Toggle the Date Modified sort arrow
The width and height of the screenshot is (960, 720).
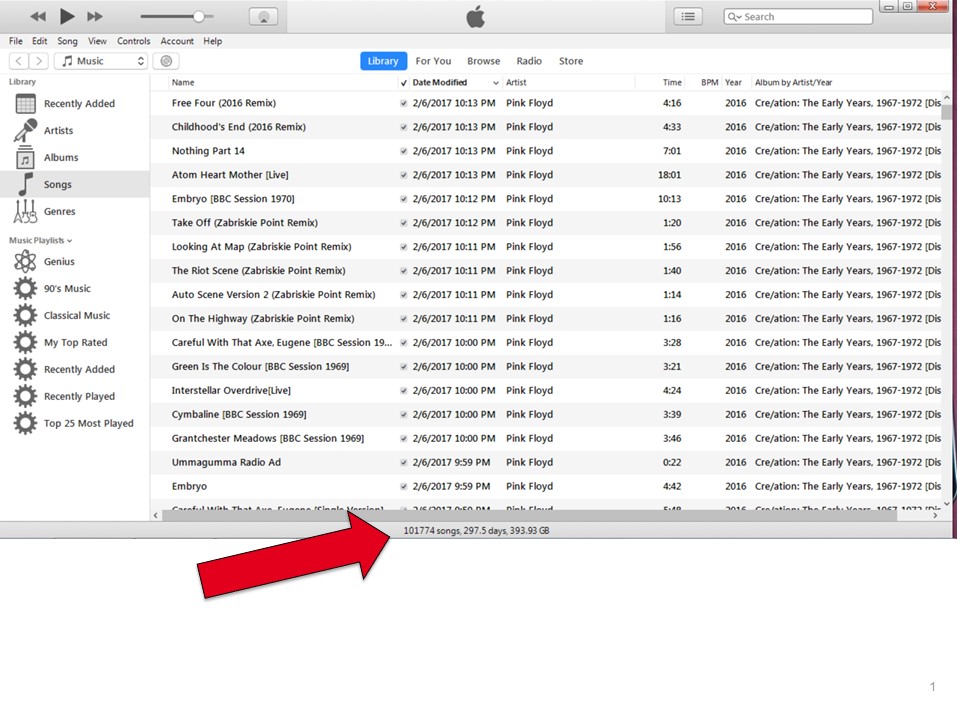[495, 83]
